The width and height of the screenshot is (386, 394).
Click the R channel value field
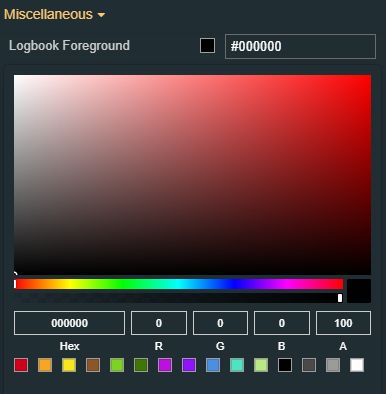tap(159, 323)
